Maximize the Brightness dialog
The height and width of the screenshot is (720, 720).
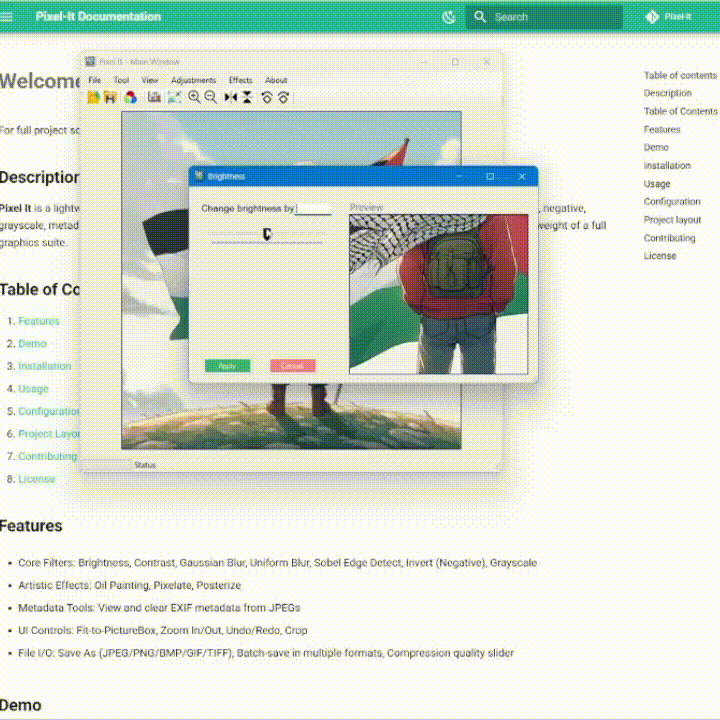point(490,176)
